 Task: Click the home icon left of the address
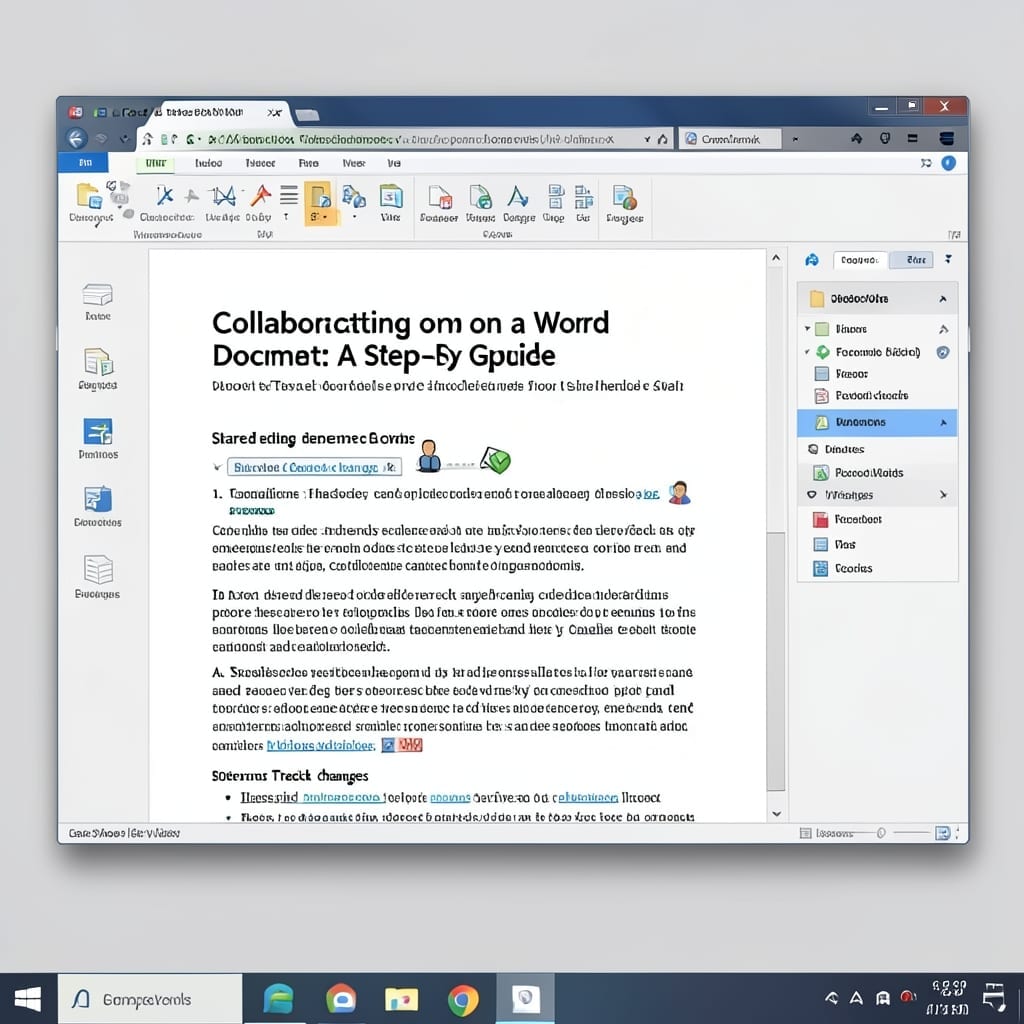(148, 138)
